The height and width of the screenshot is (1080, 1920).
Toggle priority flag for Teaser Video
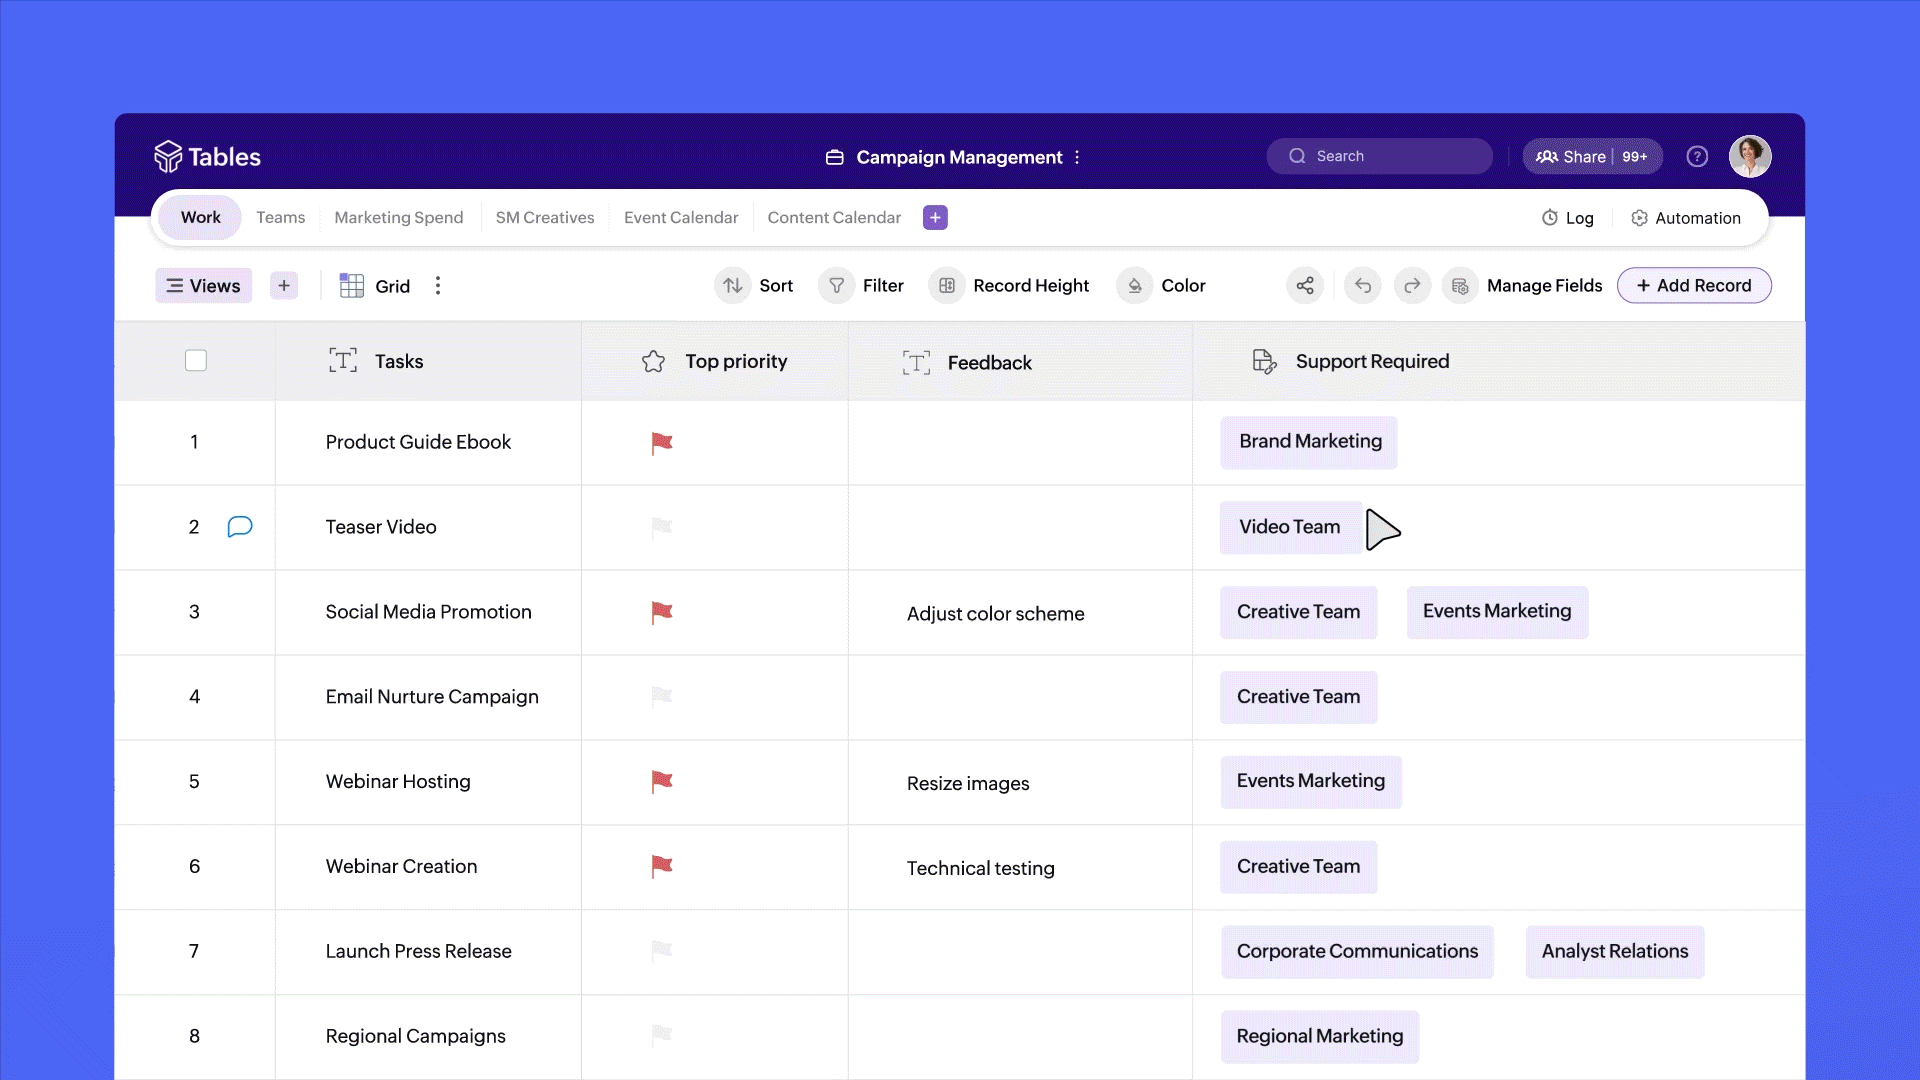pos(661,527)
